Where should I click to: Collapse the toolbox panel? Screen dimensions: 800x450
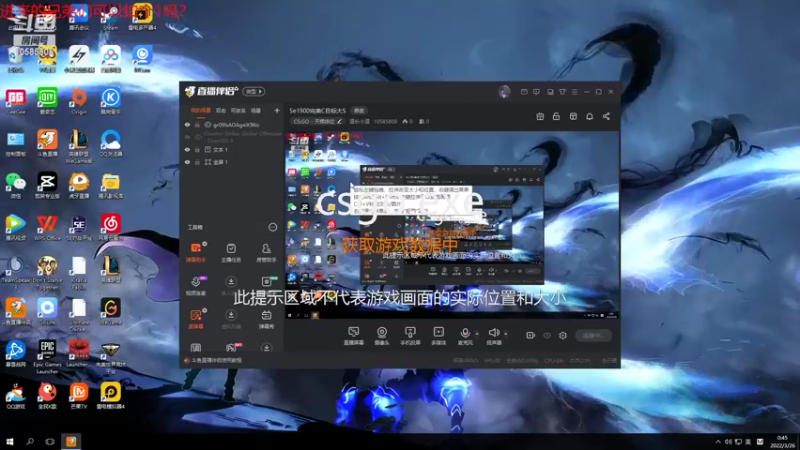click(x=273, y=227)
